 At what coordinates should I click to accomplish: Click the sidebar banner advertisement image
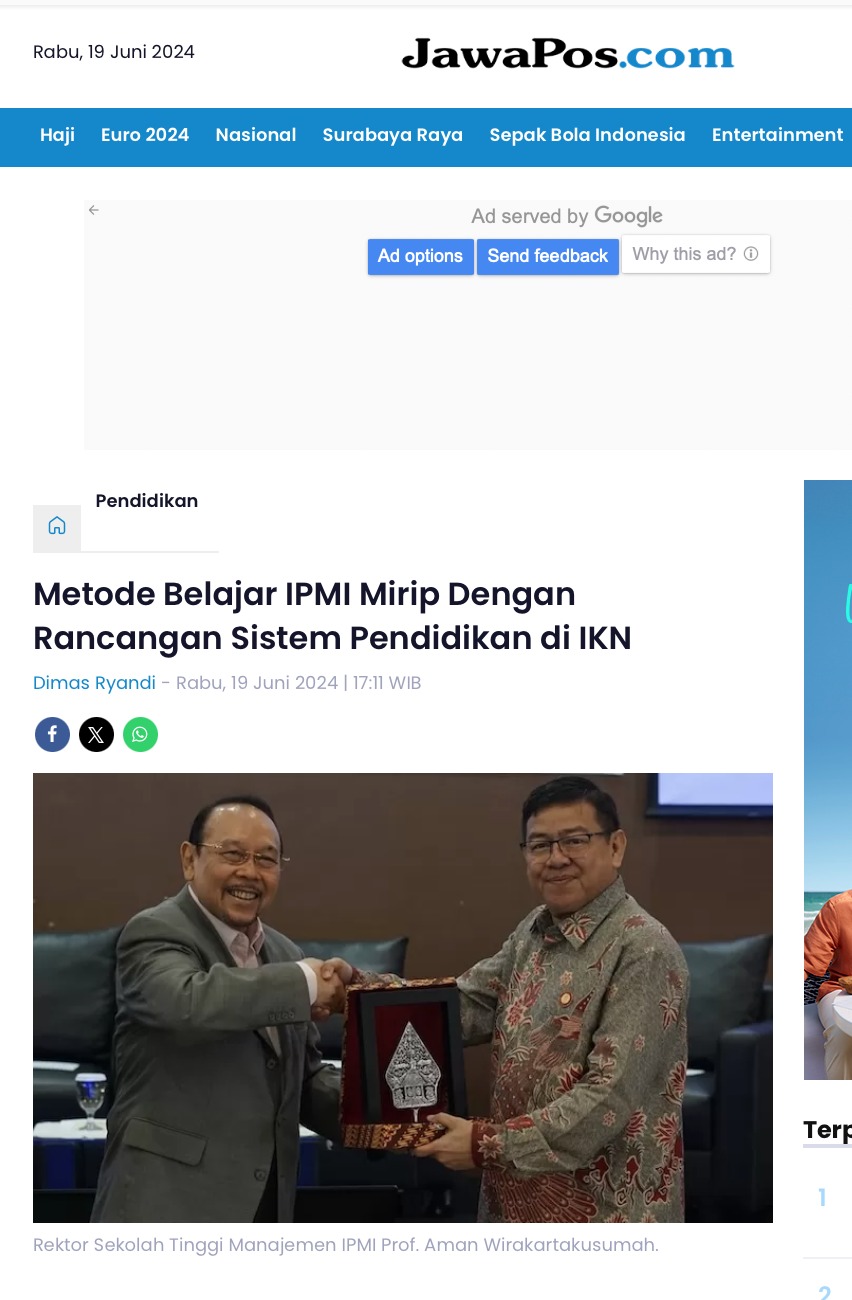pos(828,780)
